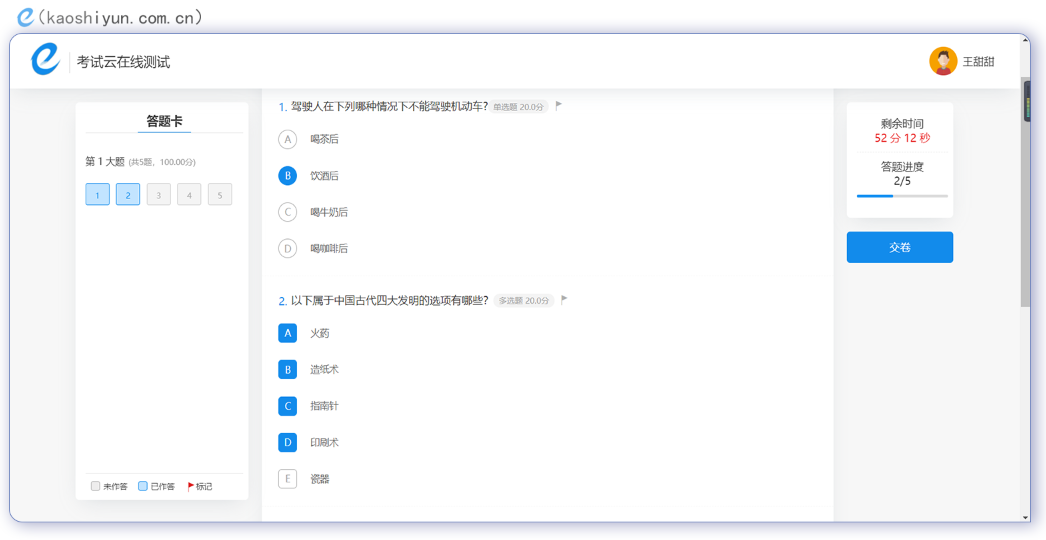Select option A 喝茶后 for question 1

[288, 139]
